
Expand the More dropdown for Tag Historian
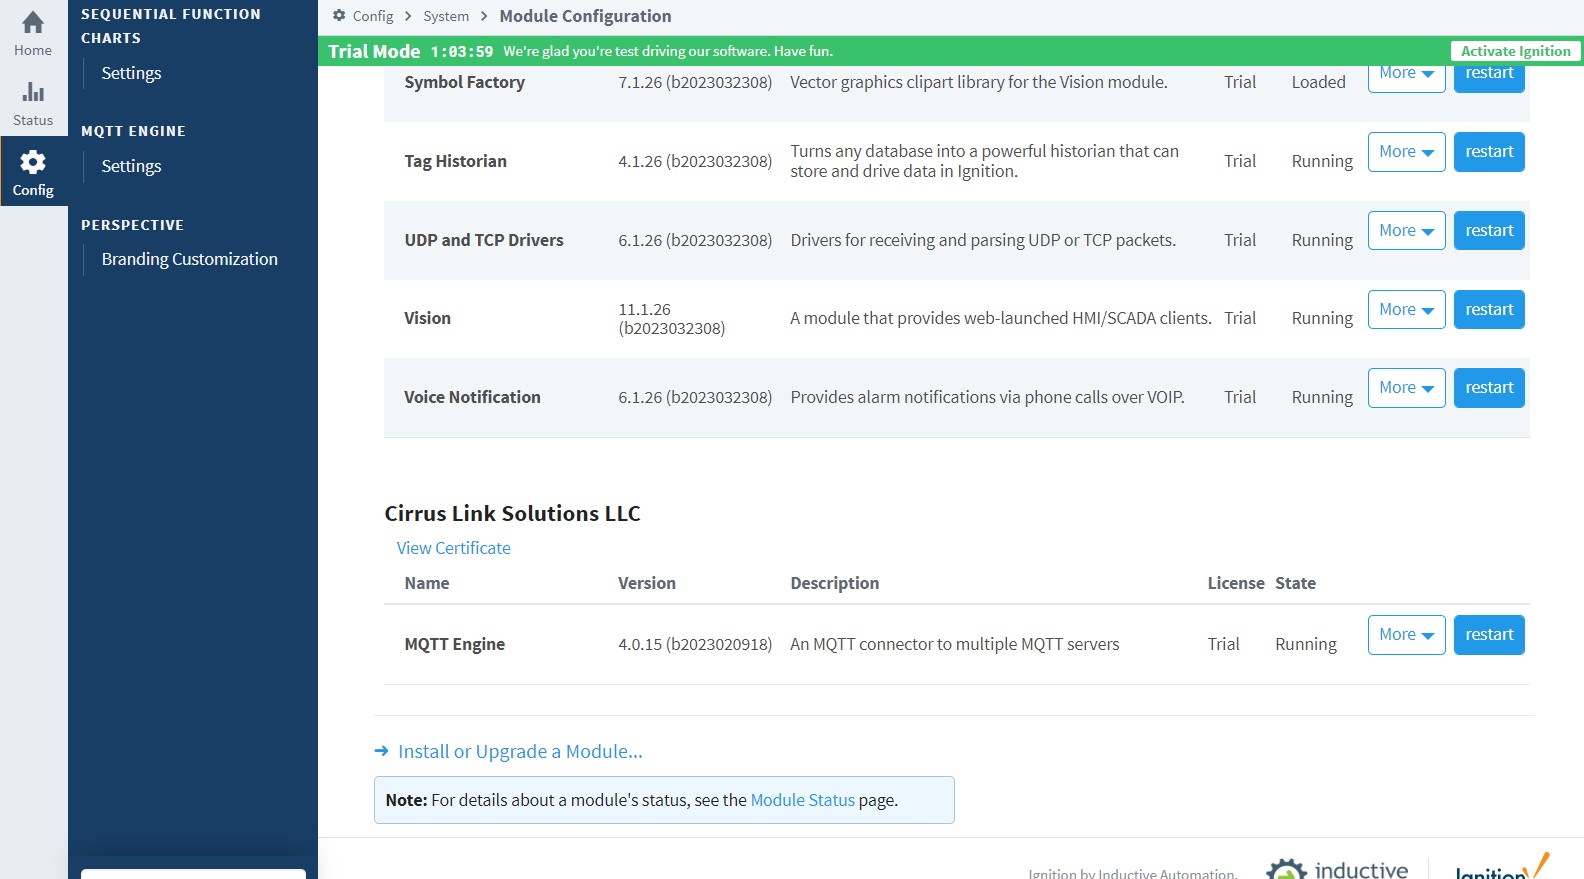(1405, 152)
